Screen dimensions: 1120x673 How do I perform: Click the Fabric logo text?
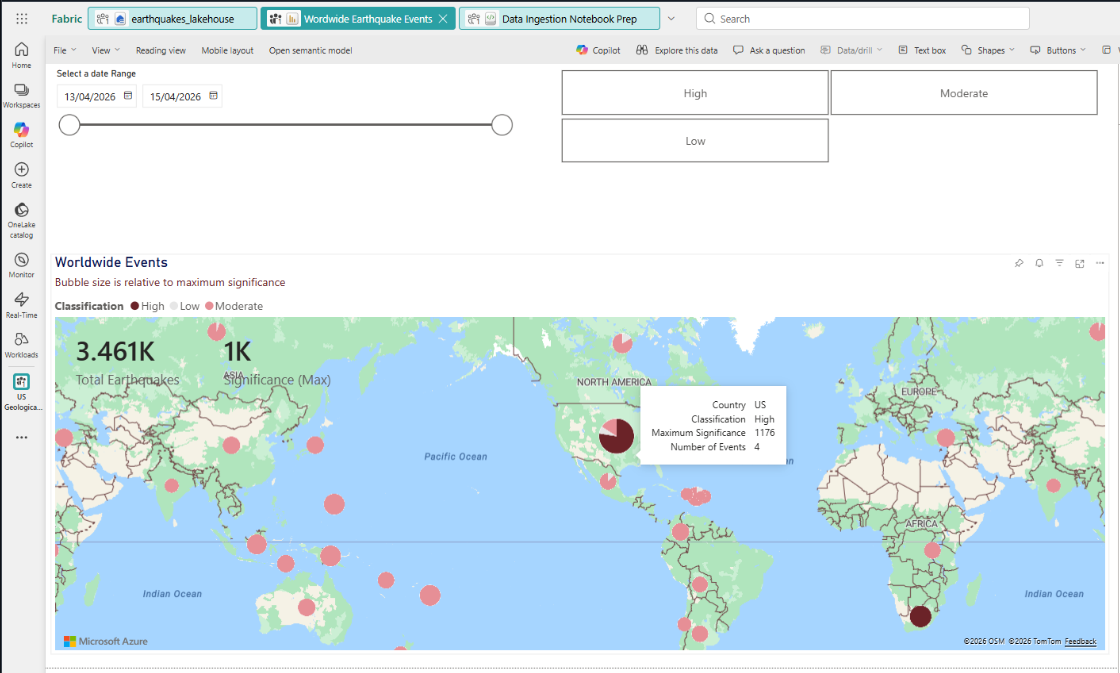pos(66,19)
